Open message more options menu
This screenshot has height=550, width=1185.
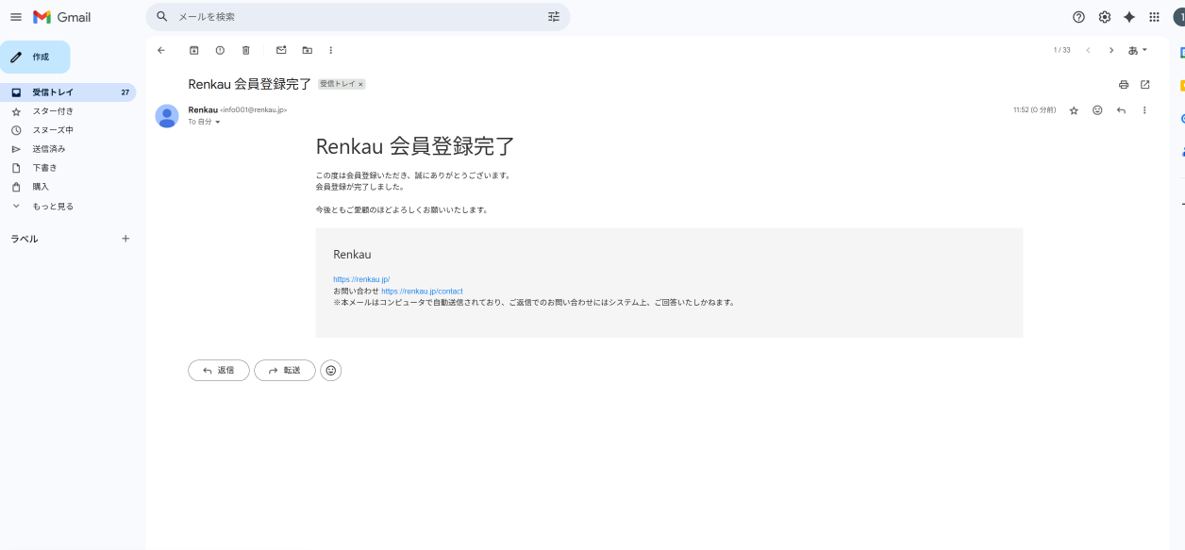coord(1144,110)
